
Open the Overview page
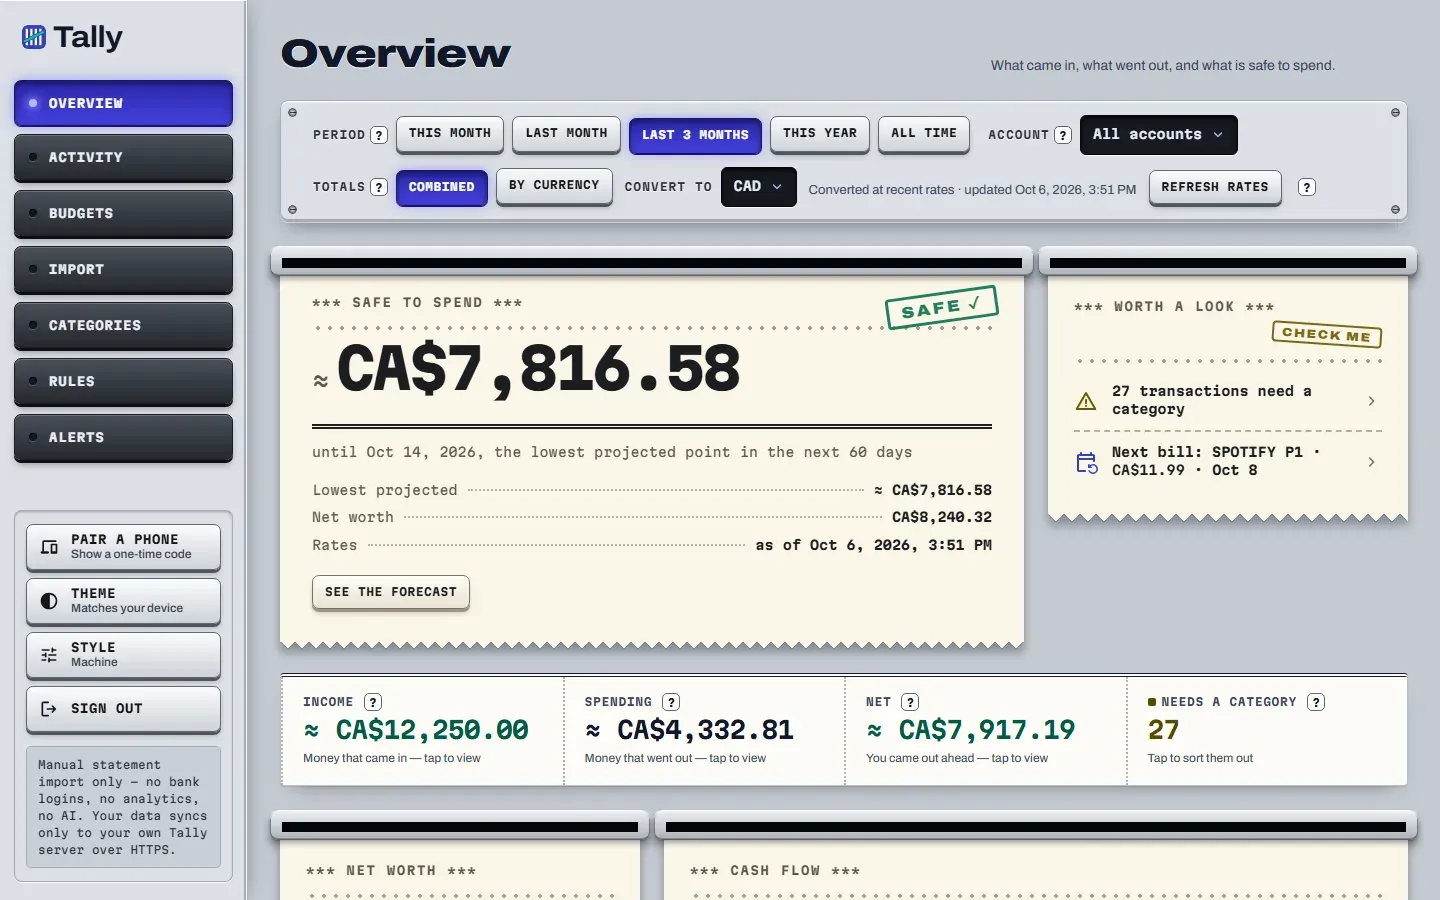click(x=123, y=103)
